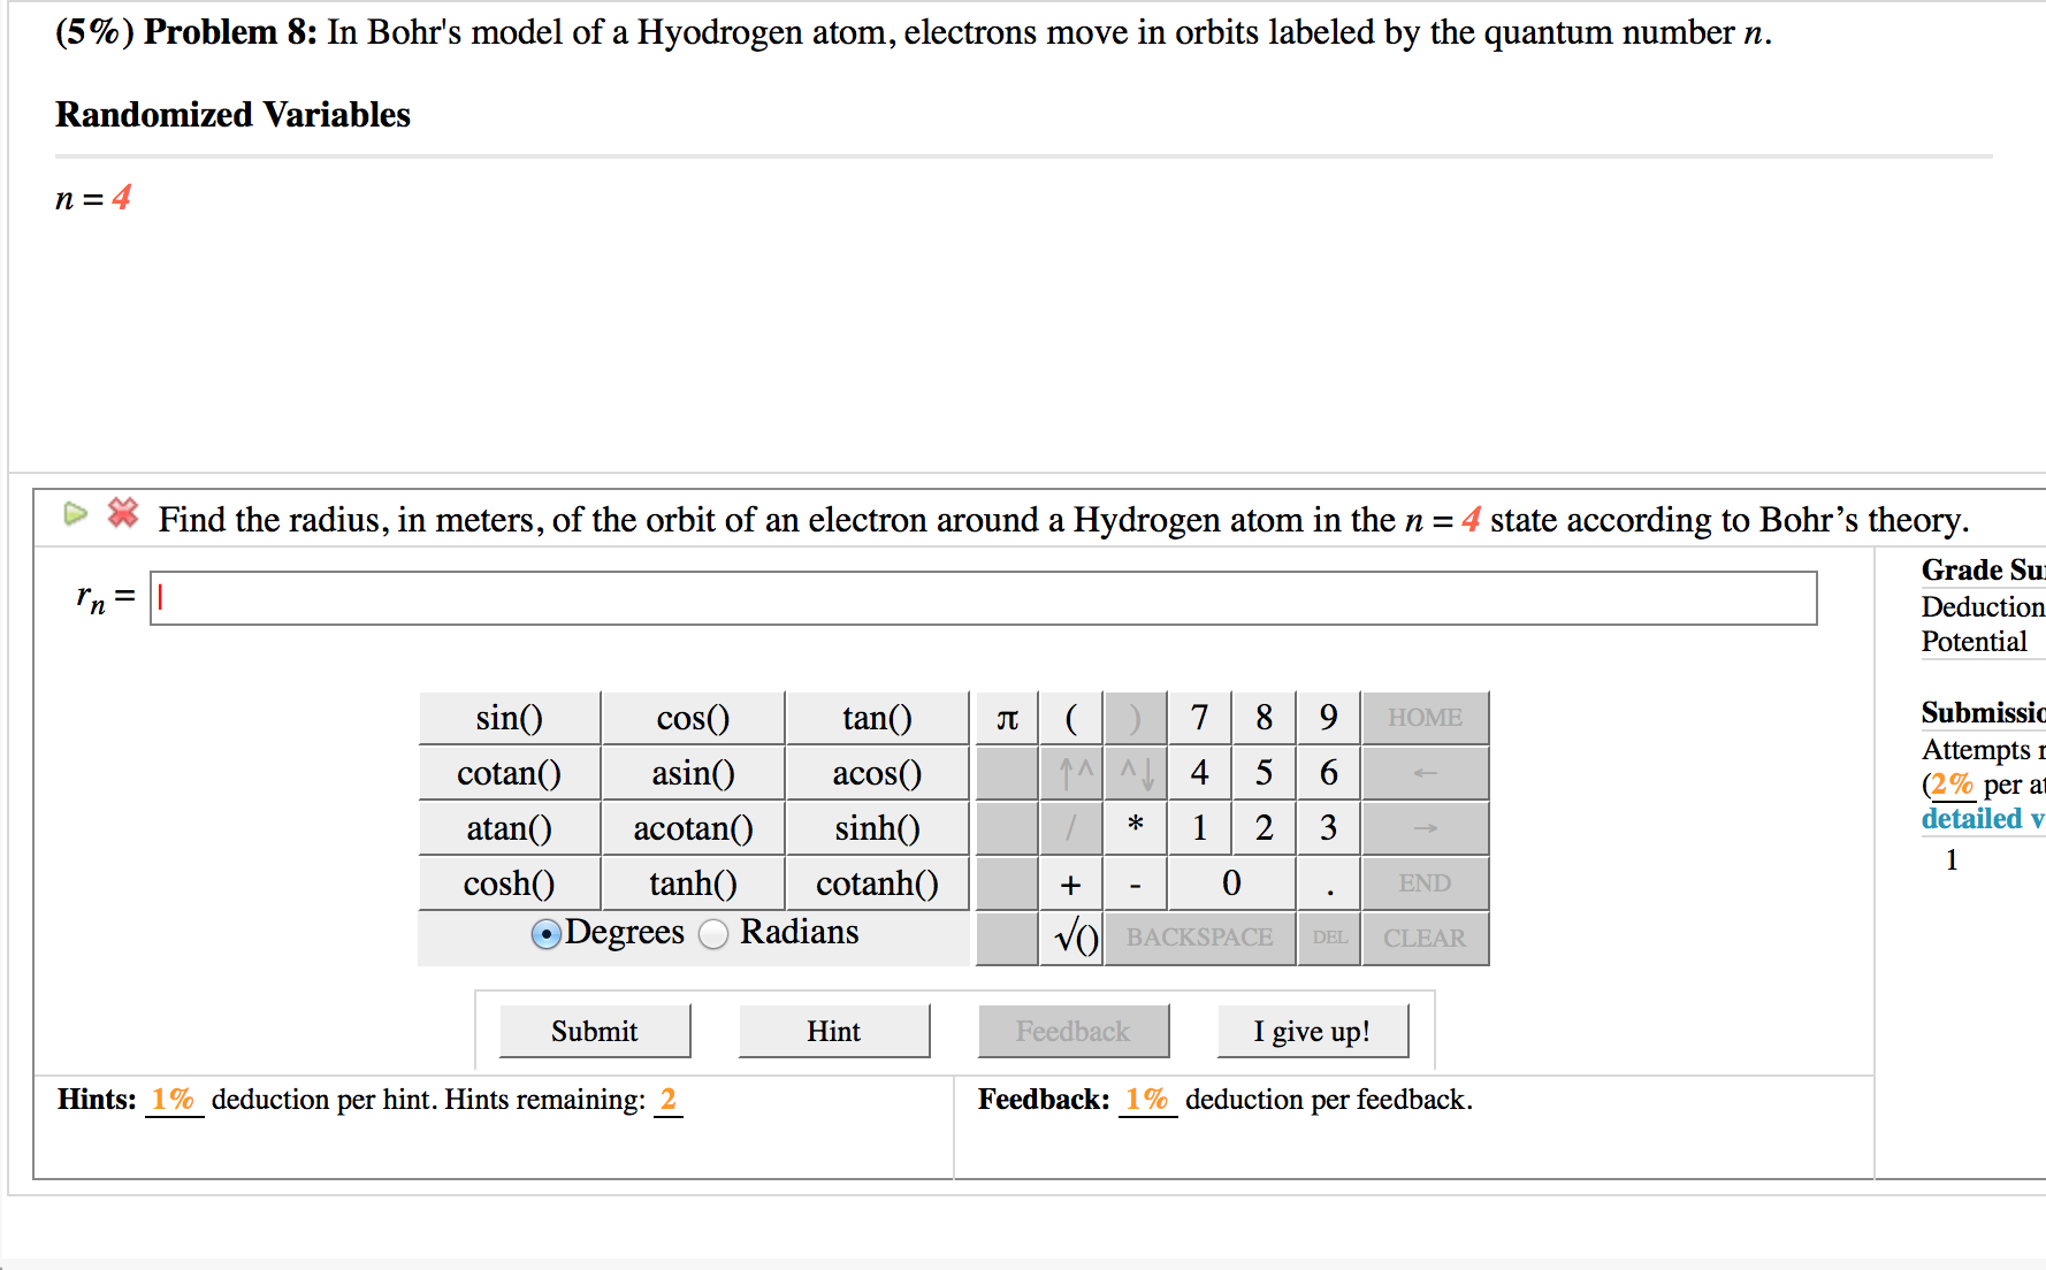Click the Hint button

click(x=833, y=1031)
